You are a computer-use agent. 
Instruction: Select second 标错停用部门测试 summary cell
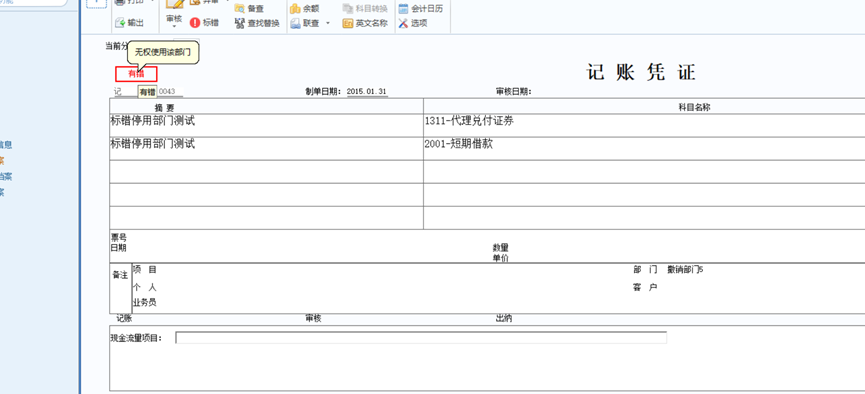pos(266,148)
